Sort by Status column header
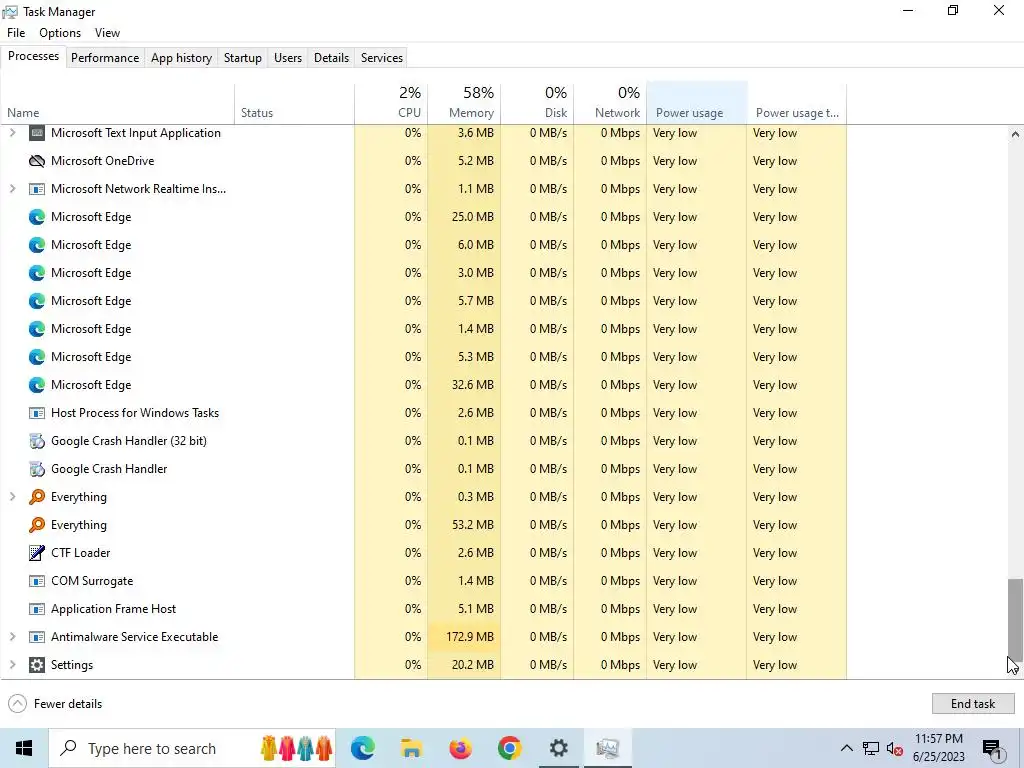The width and height of the screenshot is (1024, 768). (x=295, y=103)
